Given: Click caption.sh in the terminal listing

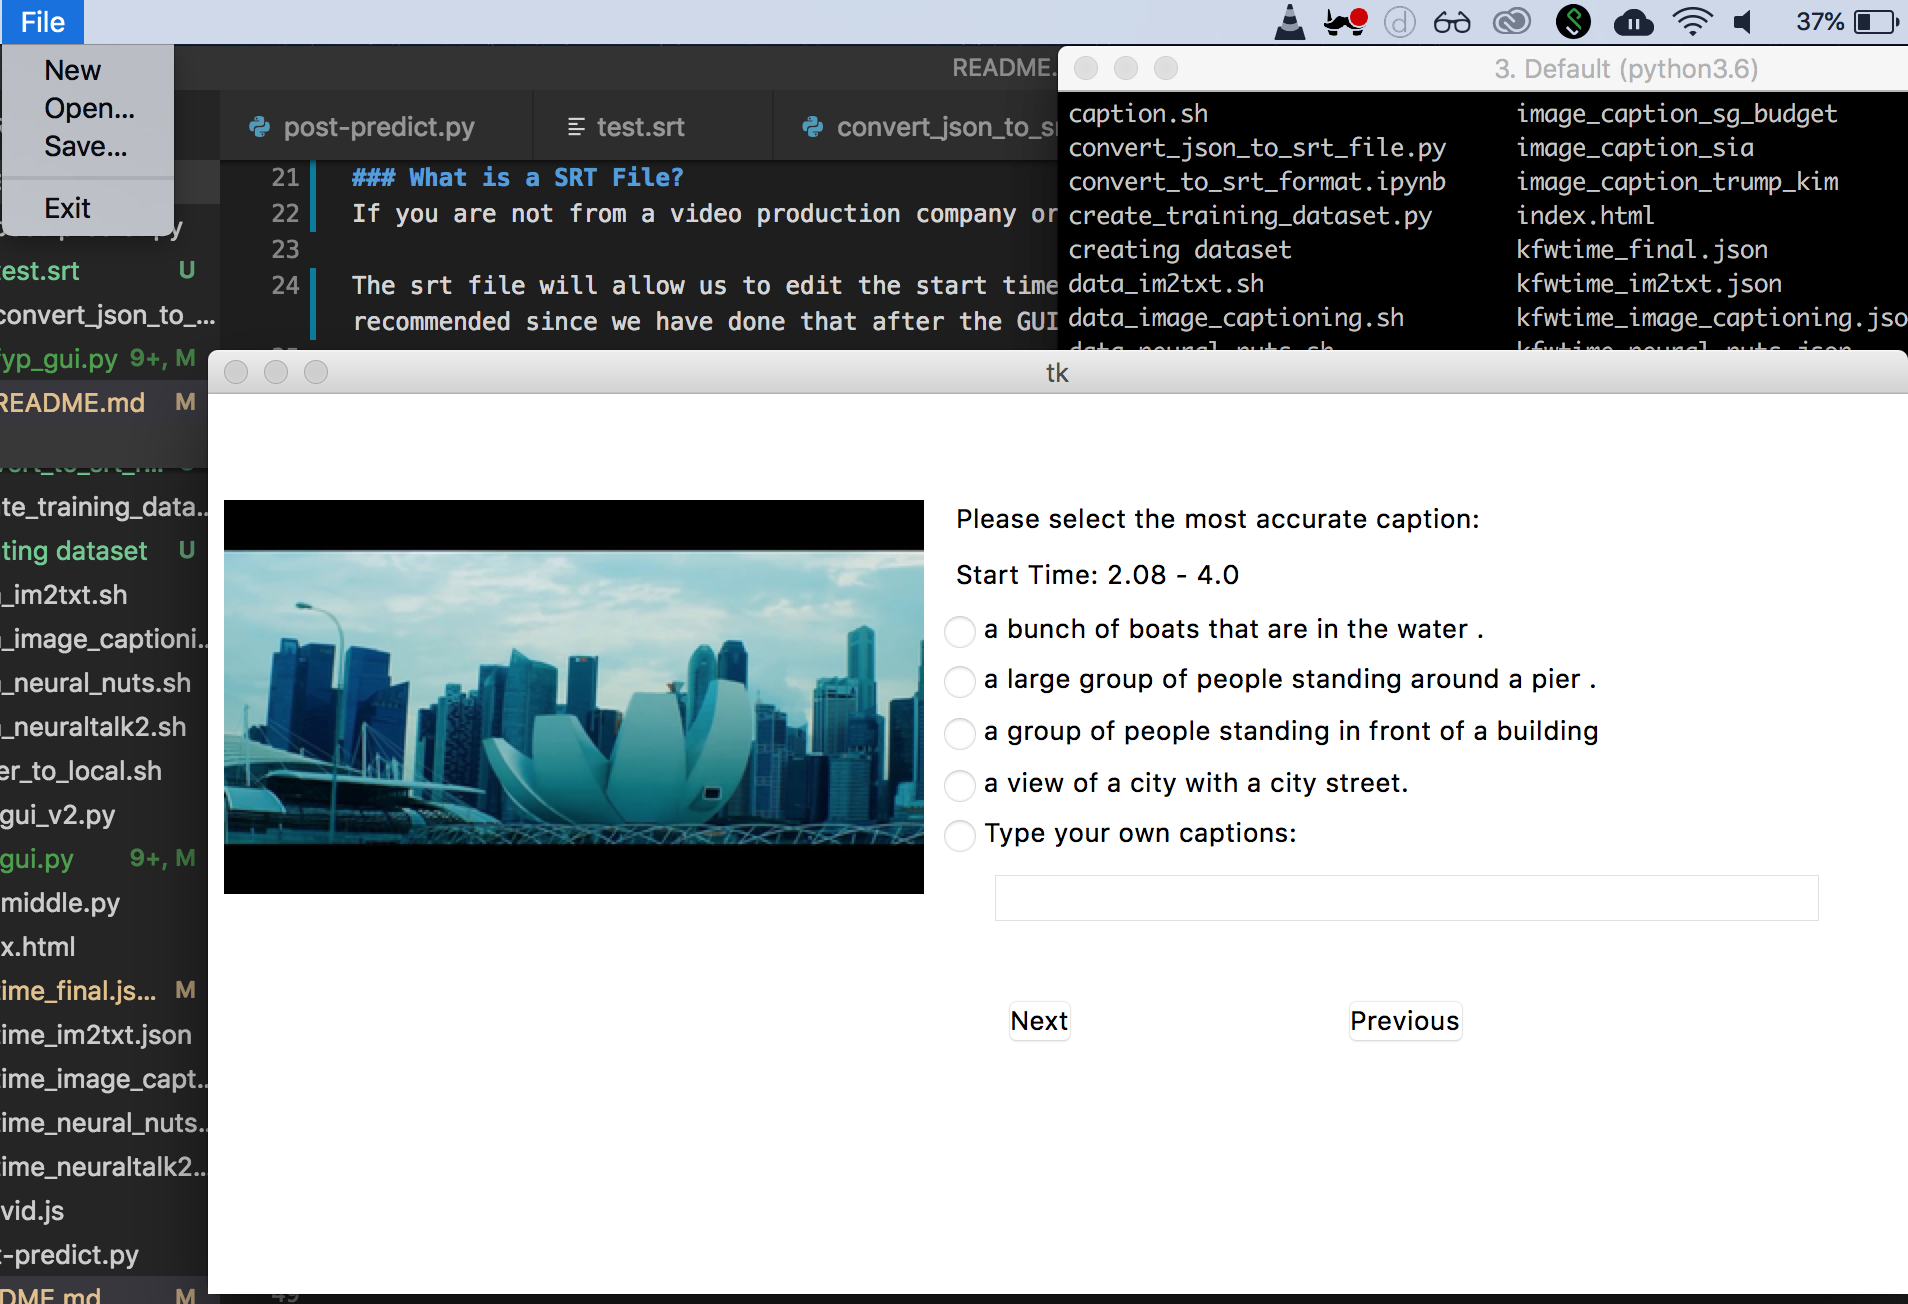Looking at the screenshot, I should click(1138, 114).
